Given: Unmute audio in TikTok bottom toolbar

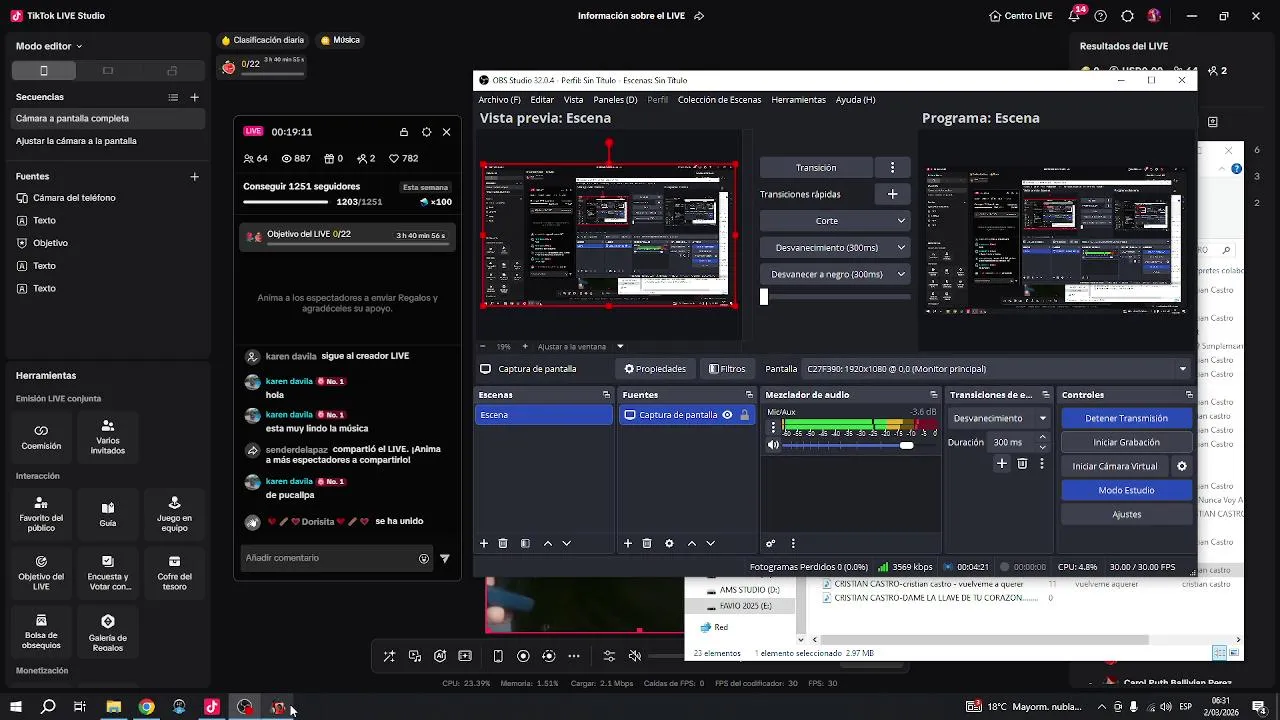Looking at the screenshot, I should 634,656.
